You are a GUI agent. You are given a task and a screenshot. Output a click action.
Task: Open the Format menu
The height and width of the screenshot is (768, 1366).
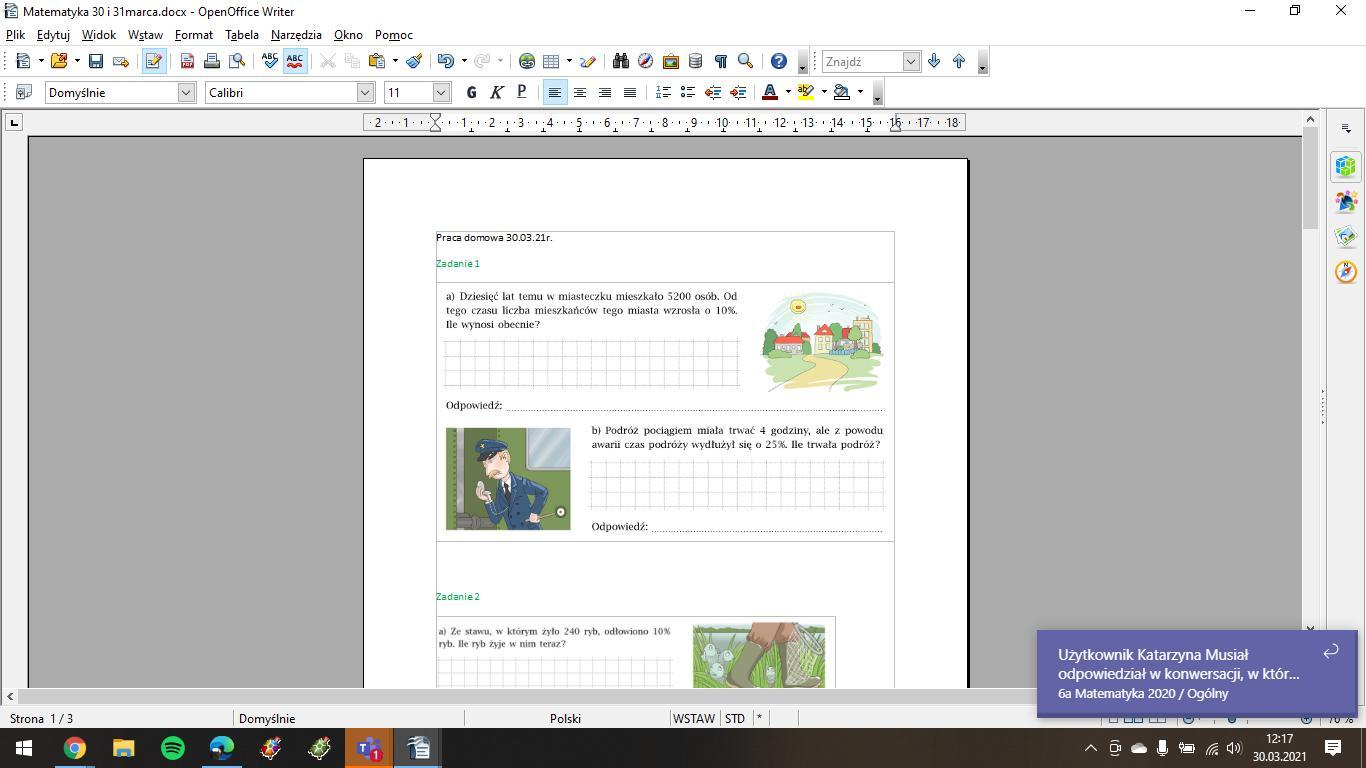click(194, 34)
